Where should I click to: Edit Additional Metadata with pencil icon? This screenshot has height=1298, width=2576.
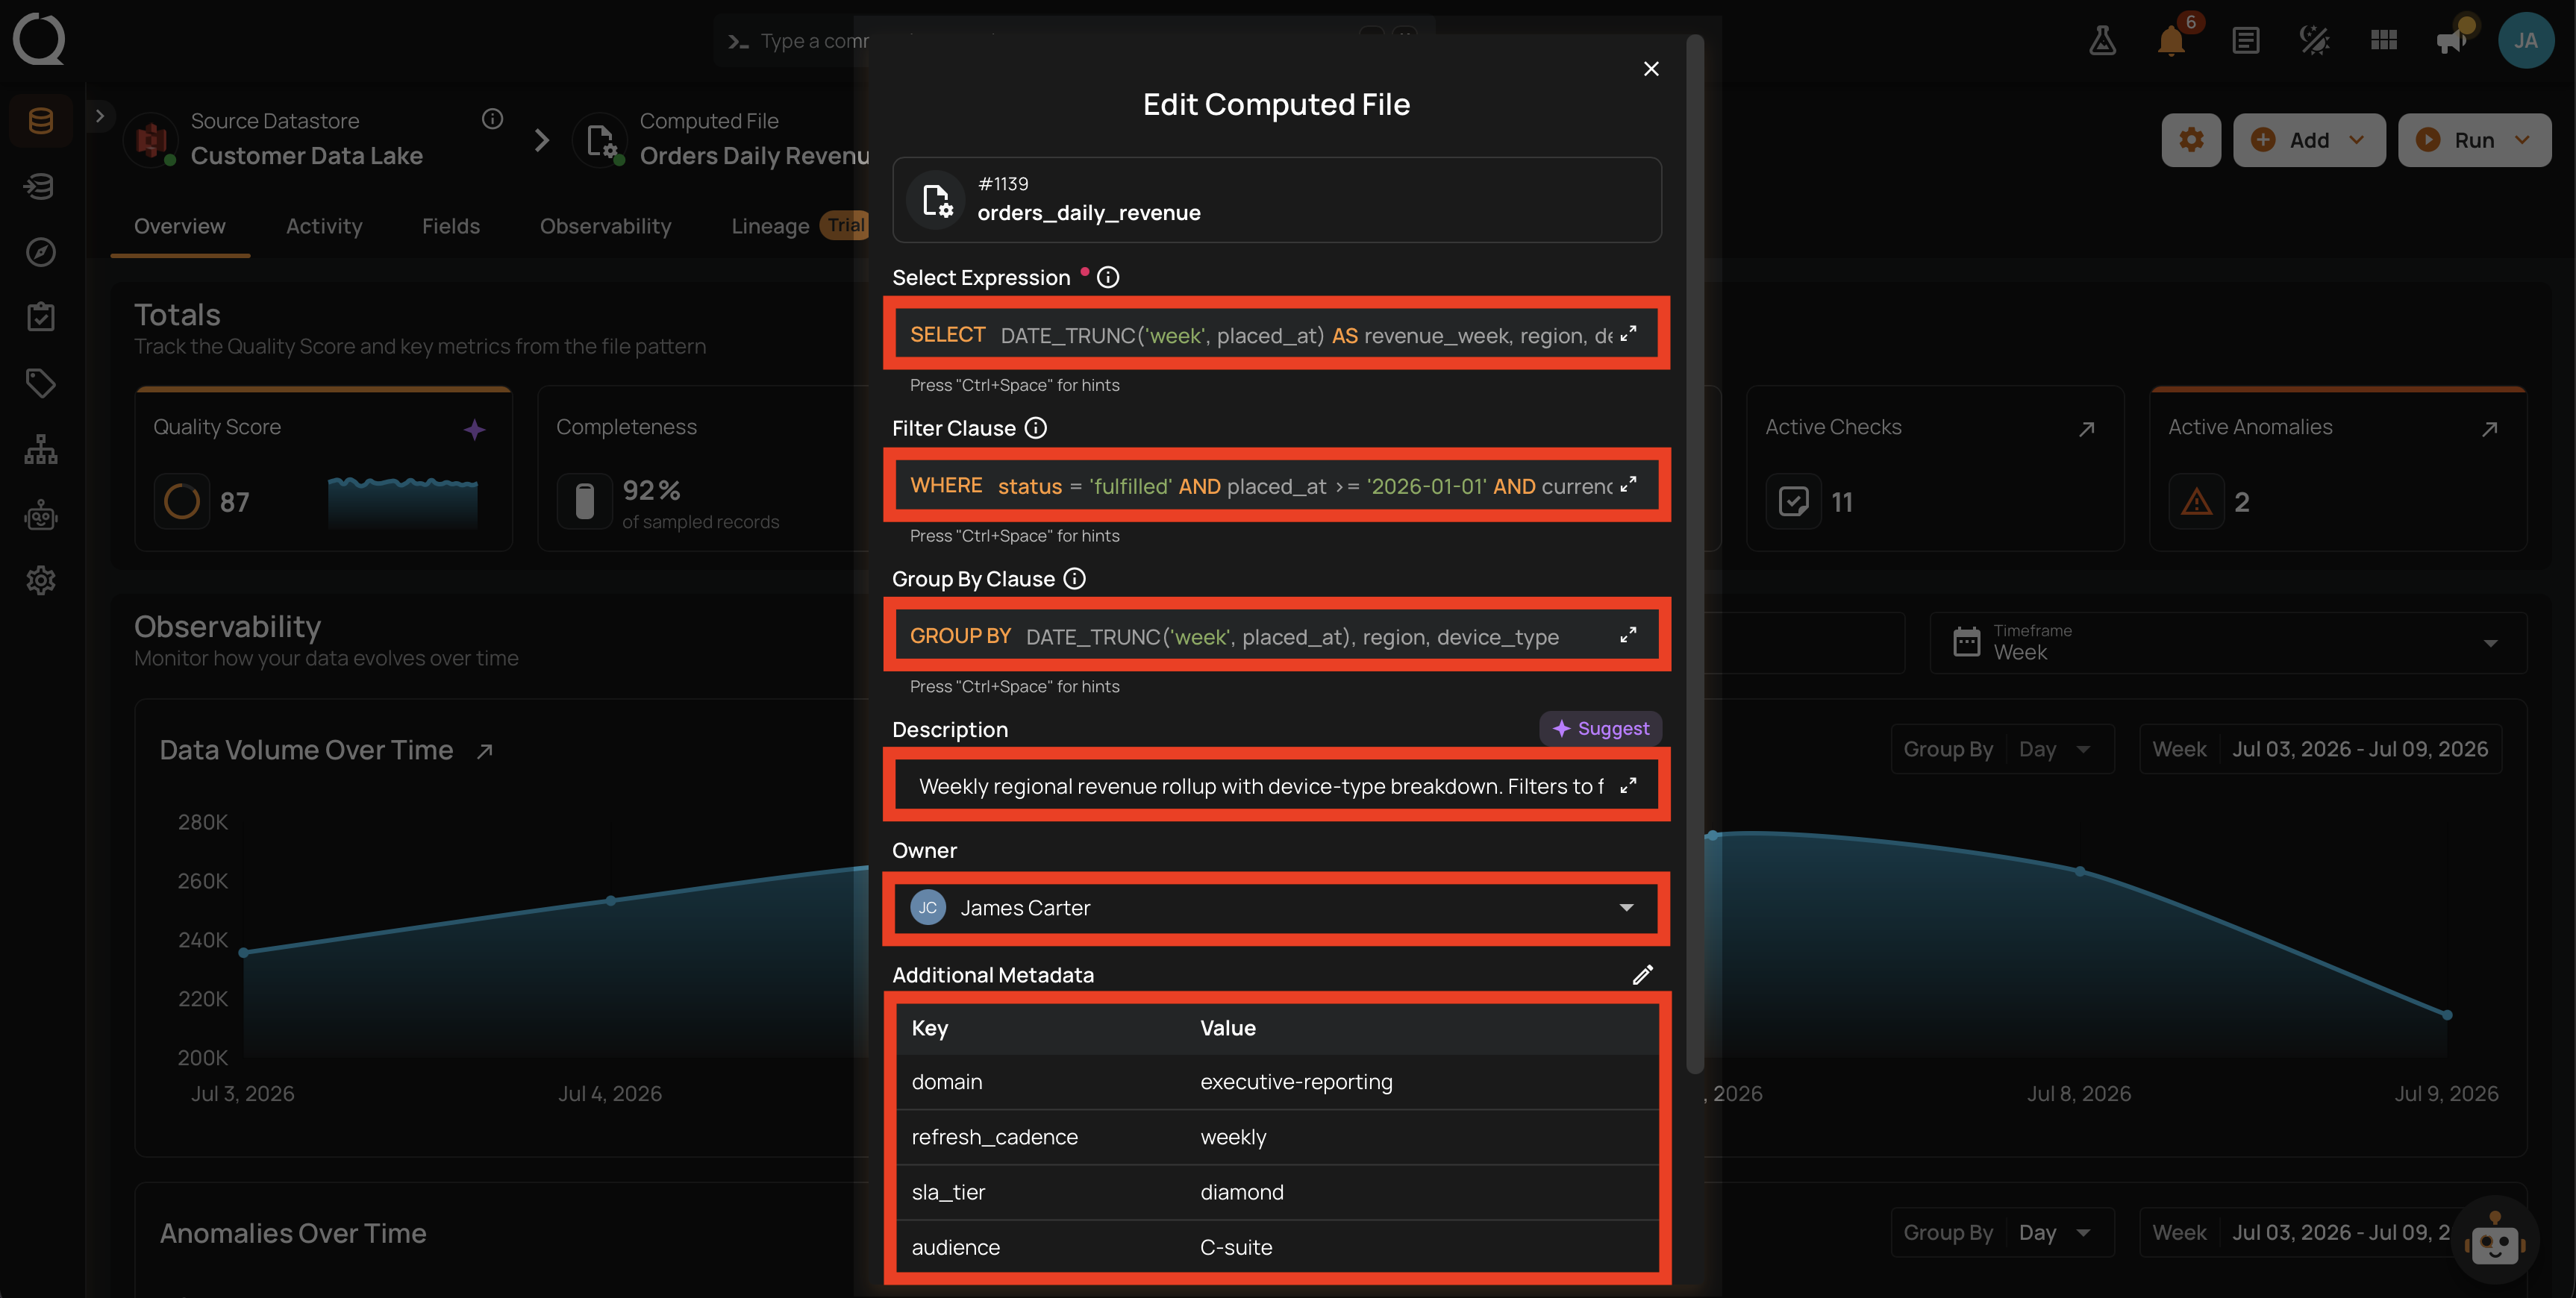(x=1643, y=975)
